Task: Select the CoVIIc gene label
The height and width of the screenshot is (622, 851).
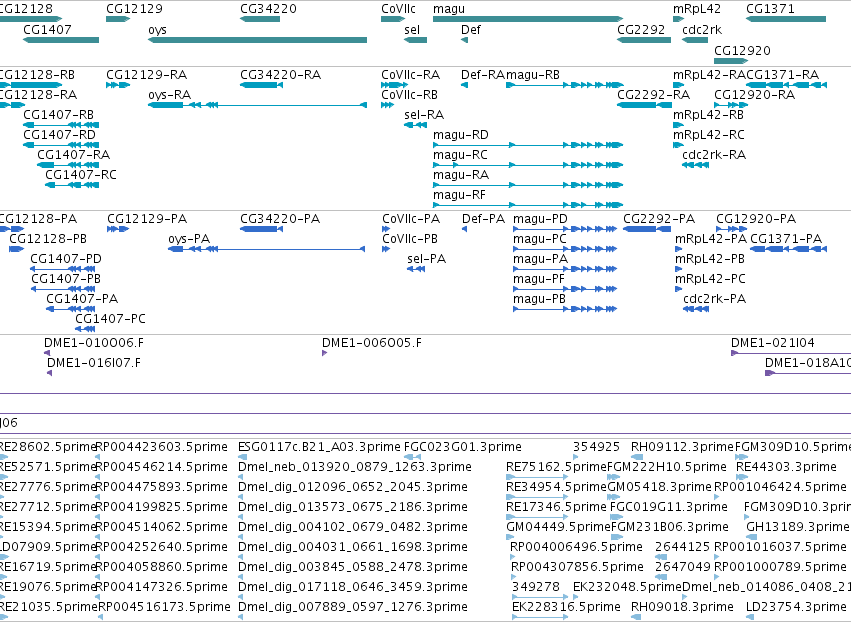Action: tap(398, 9)
